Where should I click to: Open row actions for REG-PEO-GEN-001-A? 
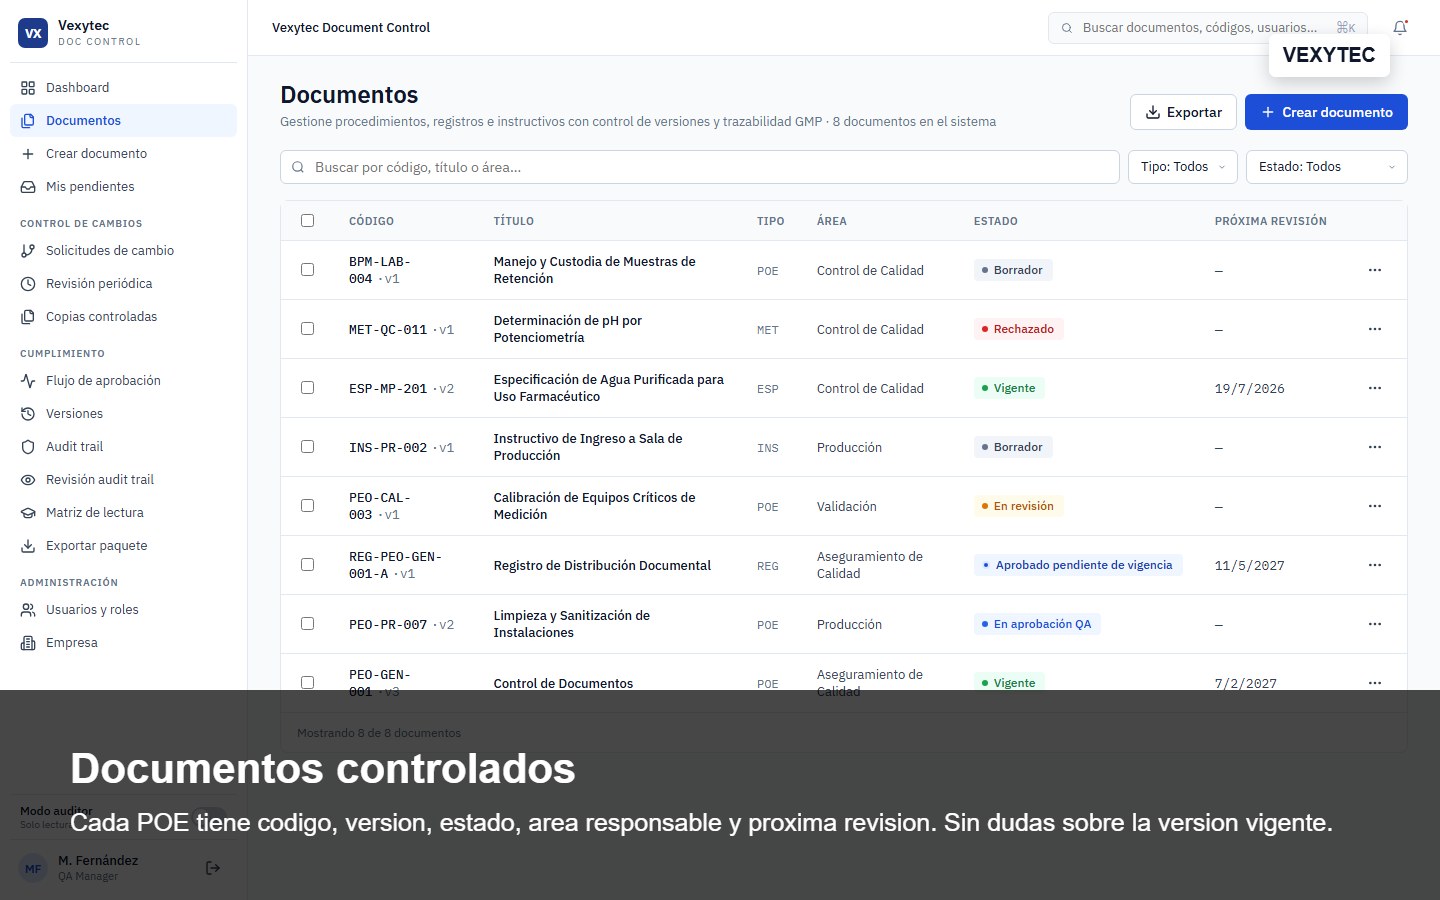1375,565
